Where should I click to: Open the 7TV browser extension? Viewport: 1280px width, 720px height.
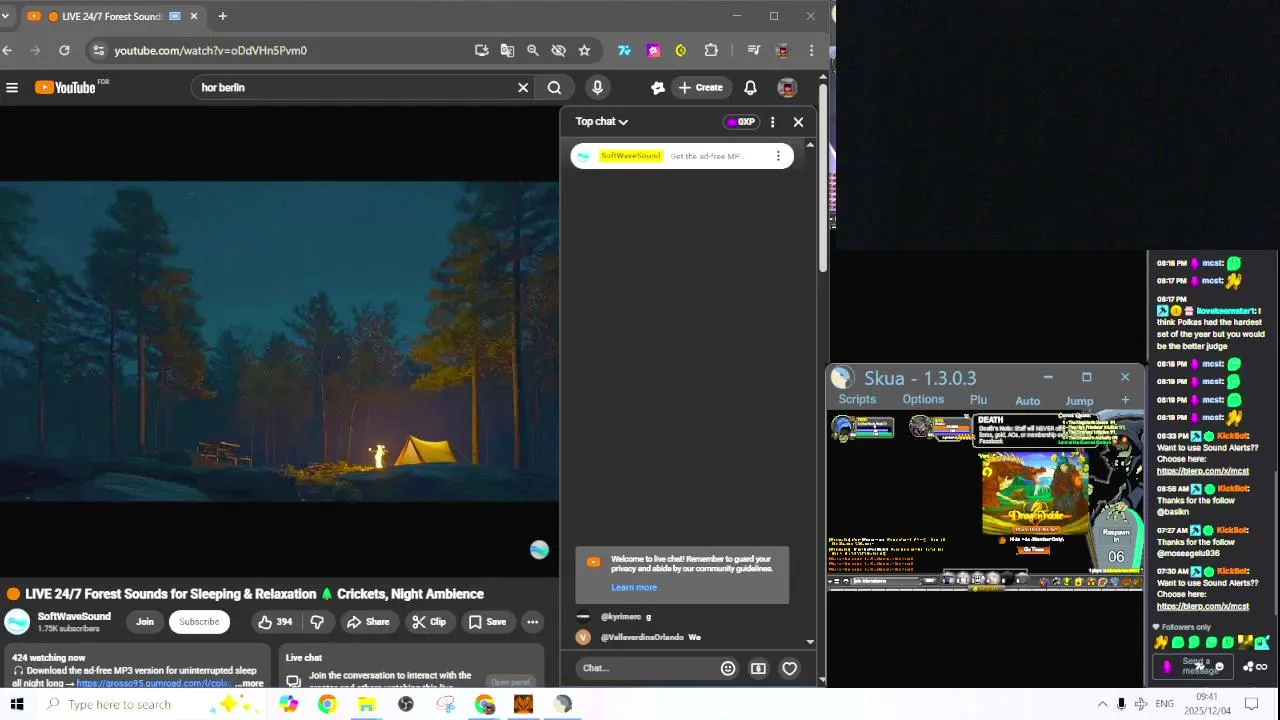coord(624,50)
